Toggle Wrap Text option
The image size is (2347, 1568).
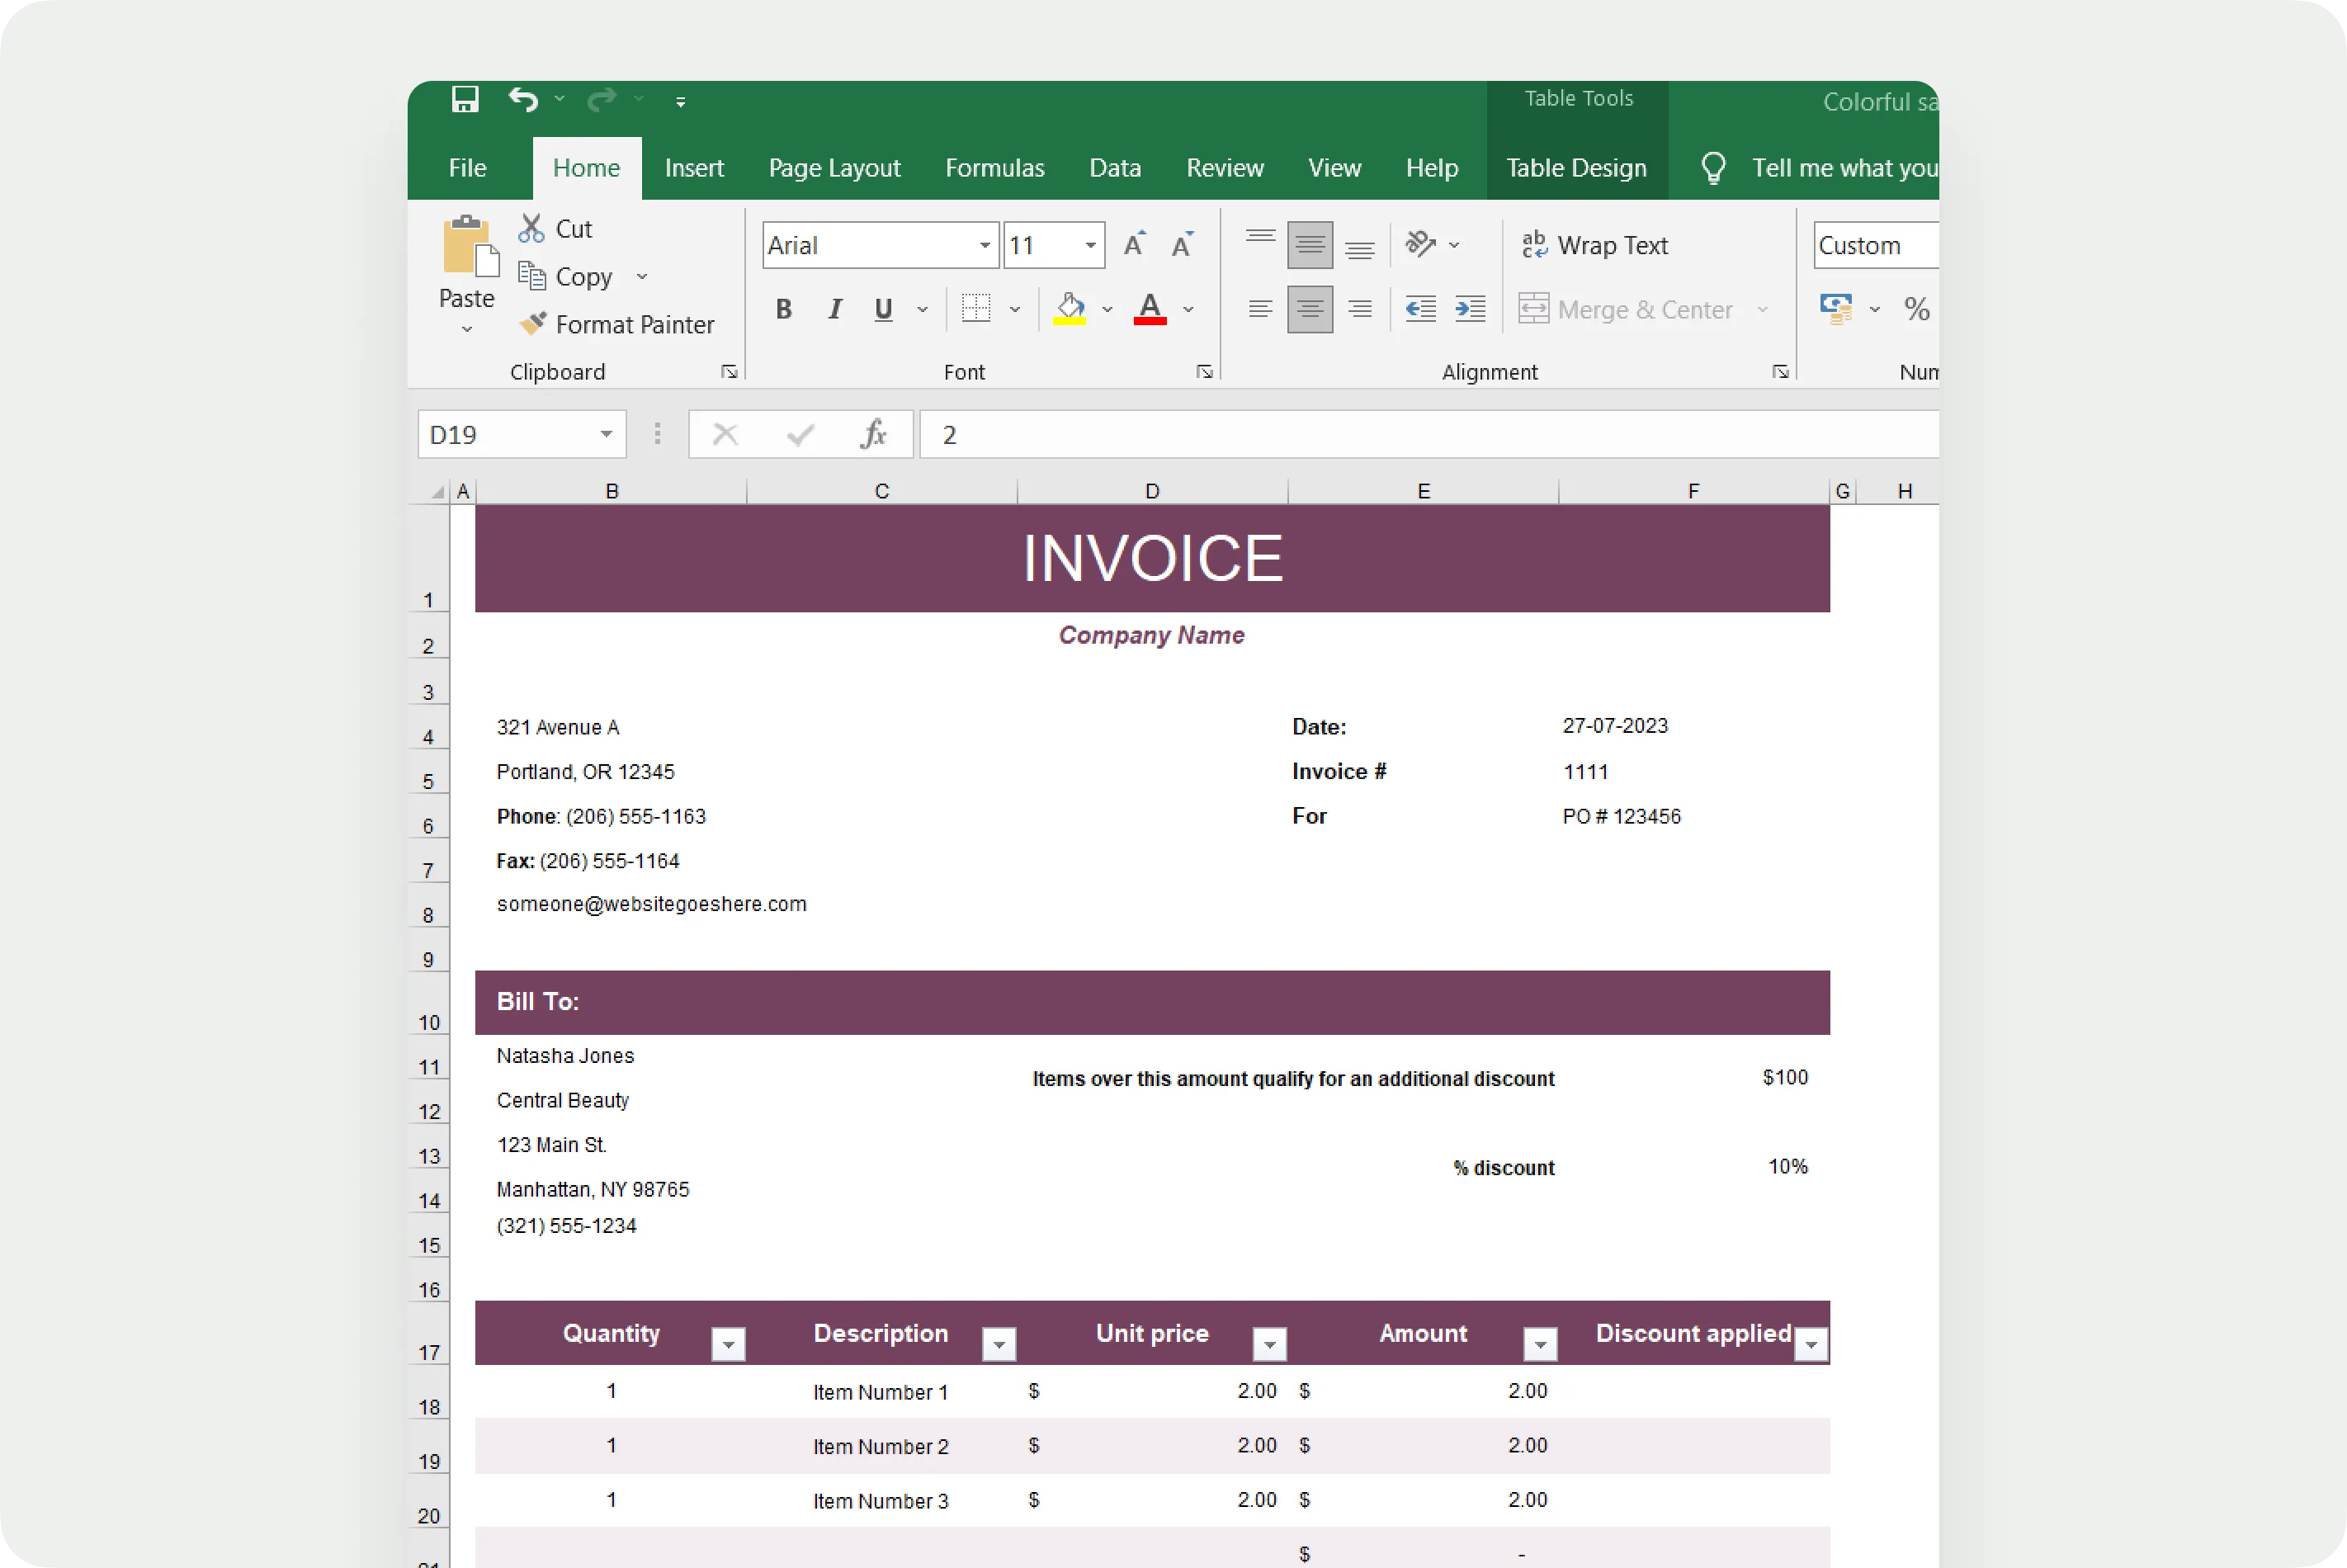point(1594,245)
